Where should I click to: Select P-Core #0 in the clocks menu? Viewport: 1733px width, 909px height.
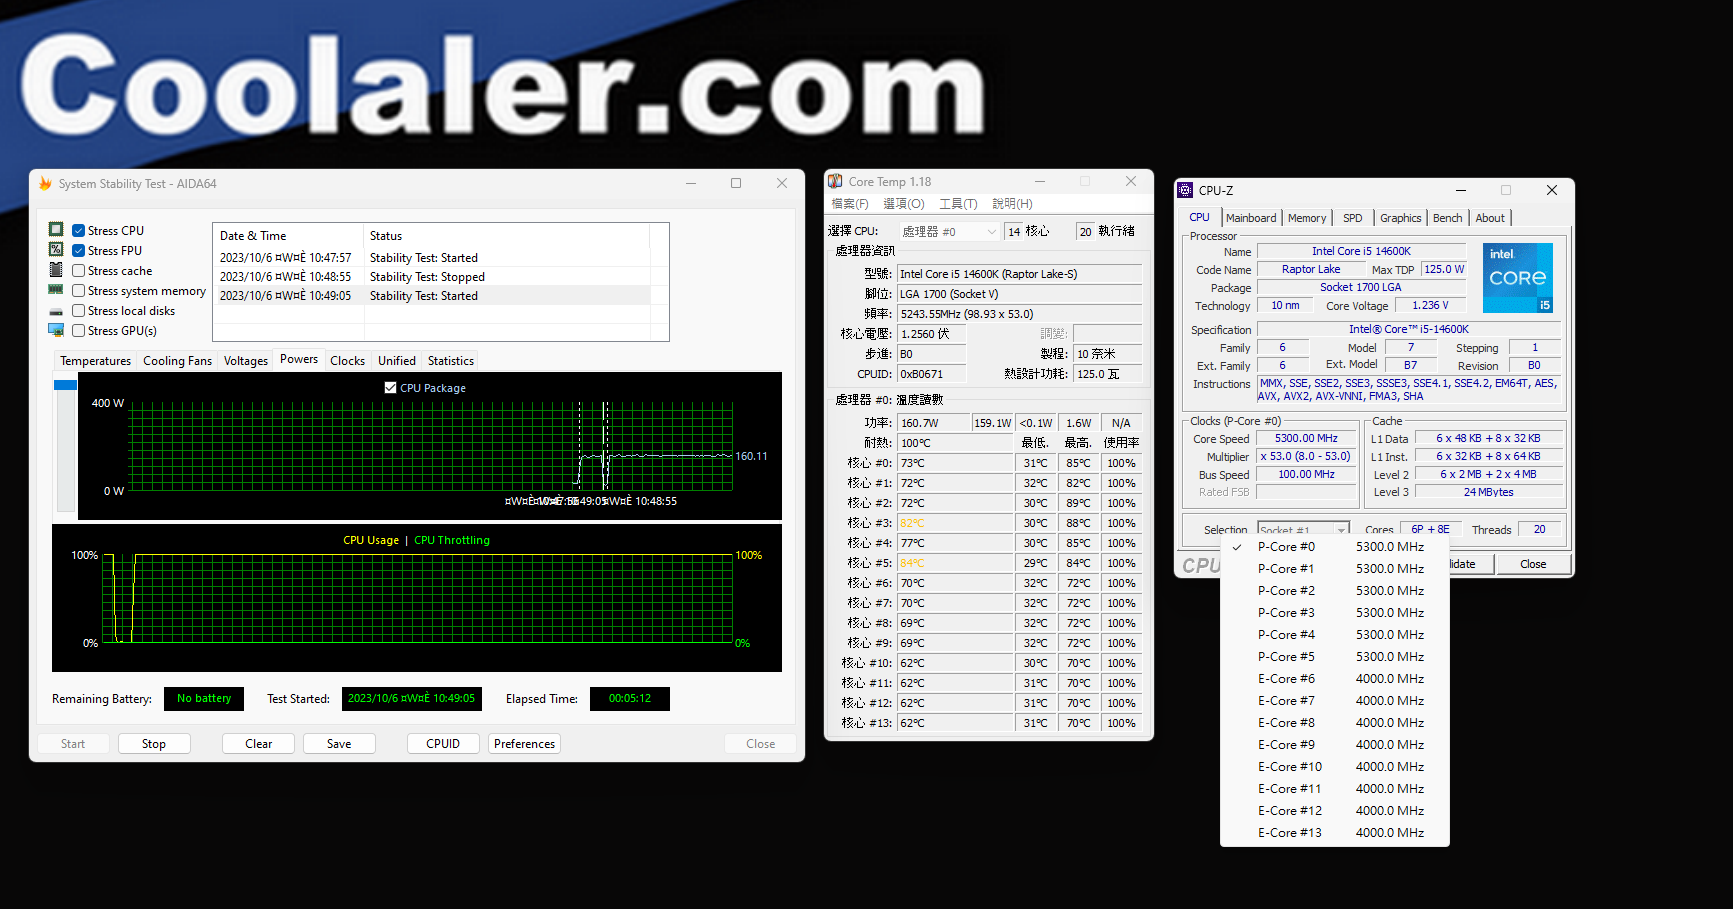(1335, 547)
